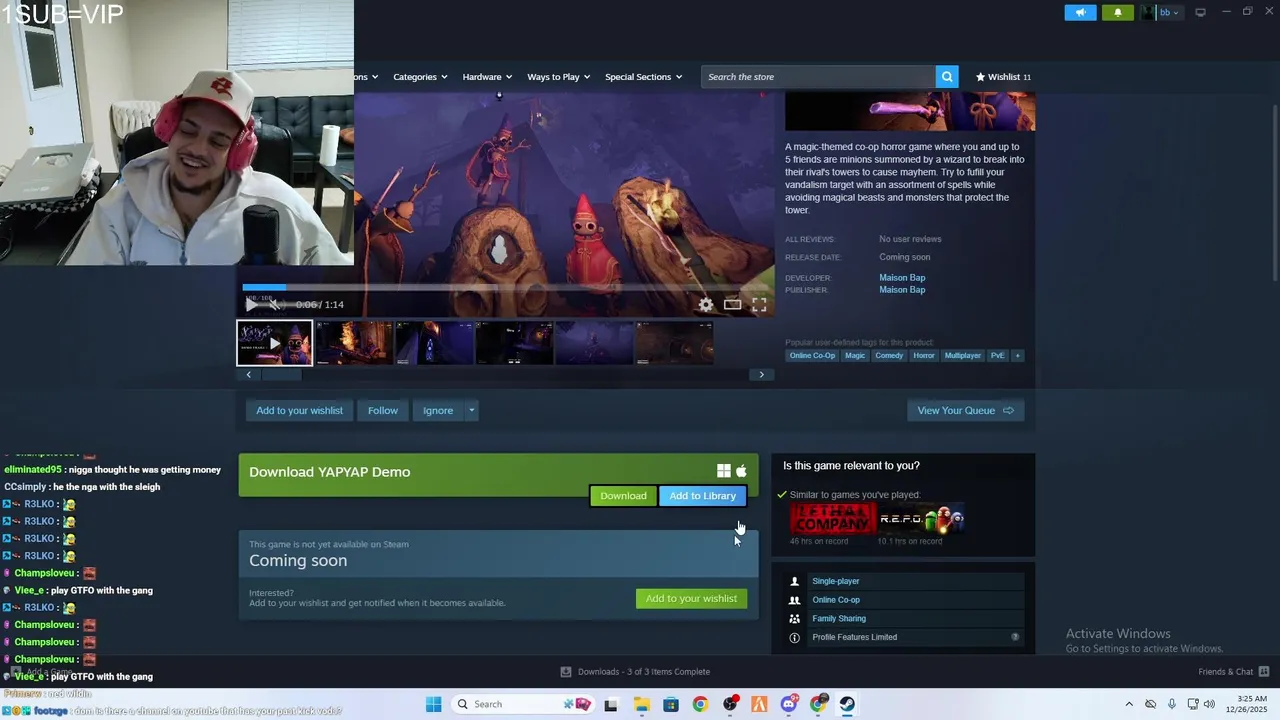The height and width of the screenshot is (720, 1280).
Task: Open Steam announcements megaphone button
Action: (x=1080, y=13)
